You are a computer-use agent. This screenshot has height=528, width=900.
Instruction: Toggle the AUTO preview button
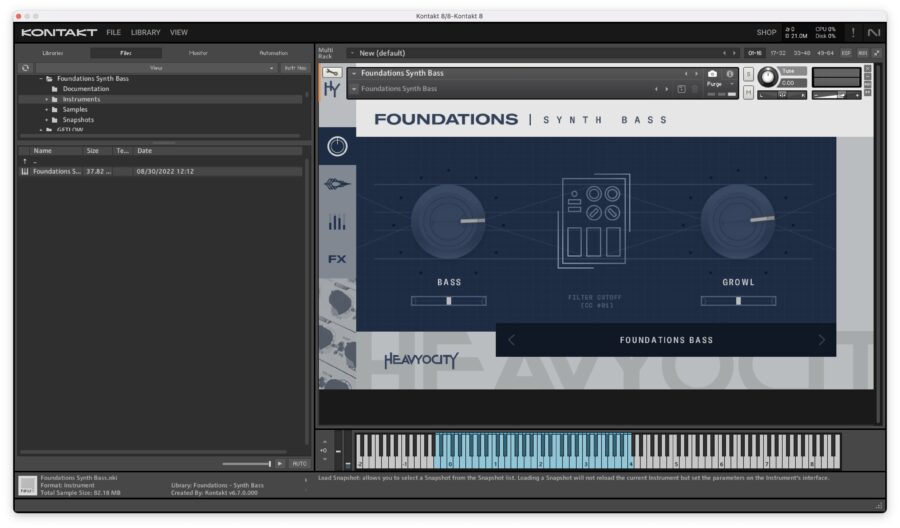[299, 464]
